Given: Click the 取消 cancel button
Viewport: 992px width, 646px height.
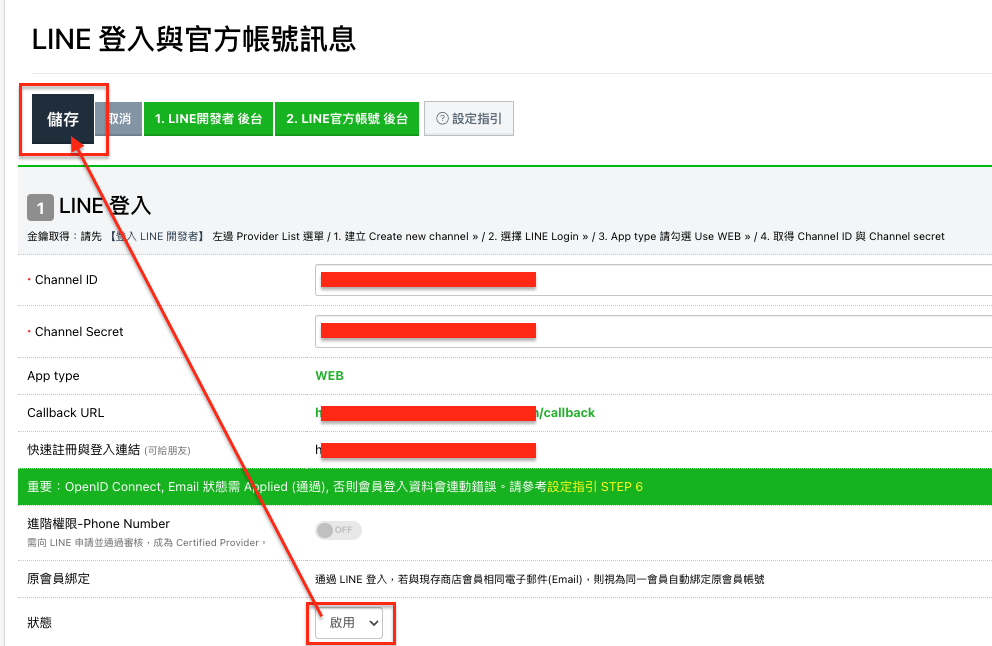Looking at the screenshot, I should 118,119.
